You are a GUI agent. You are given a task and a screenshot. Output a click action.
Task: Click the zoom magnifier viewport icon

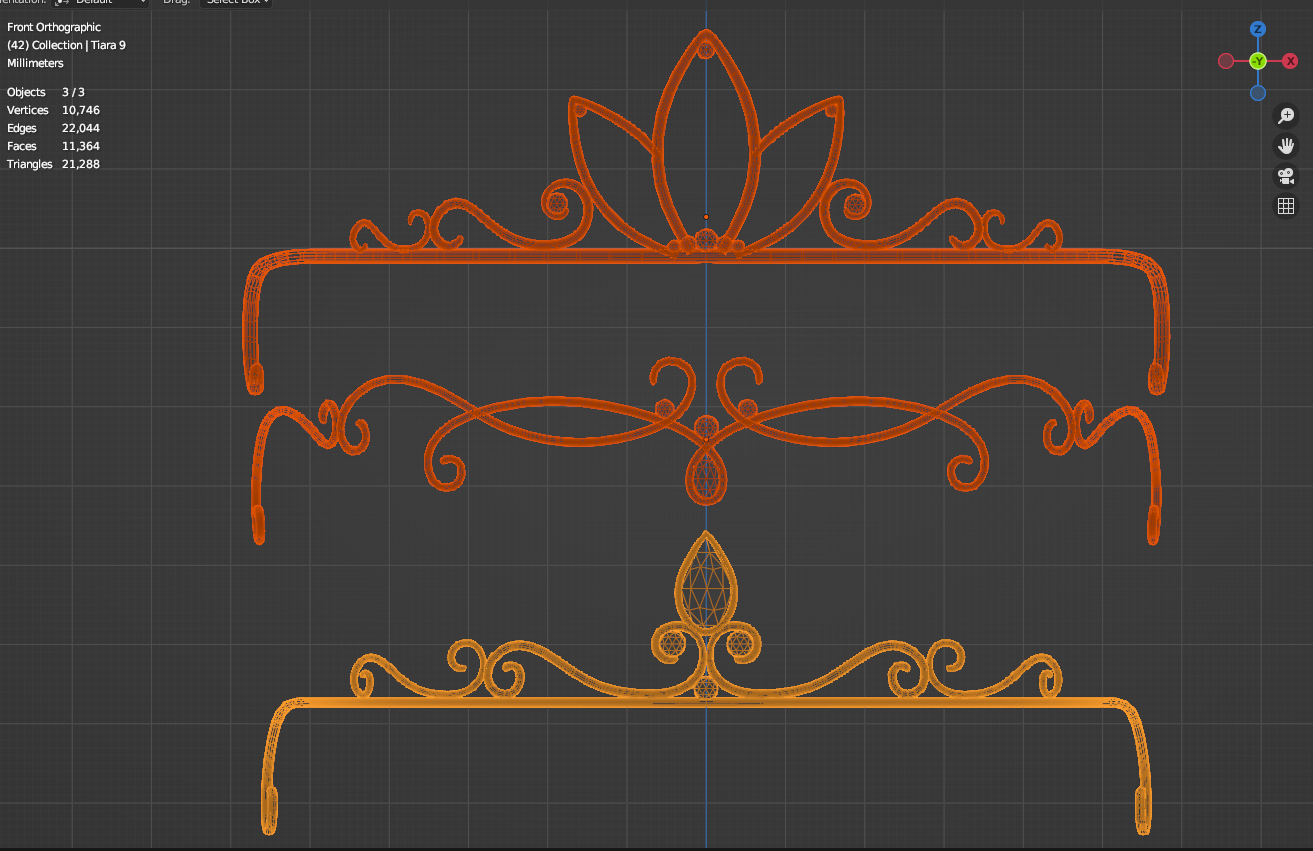(x=1286, y=116)
